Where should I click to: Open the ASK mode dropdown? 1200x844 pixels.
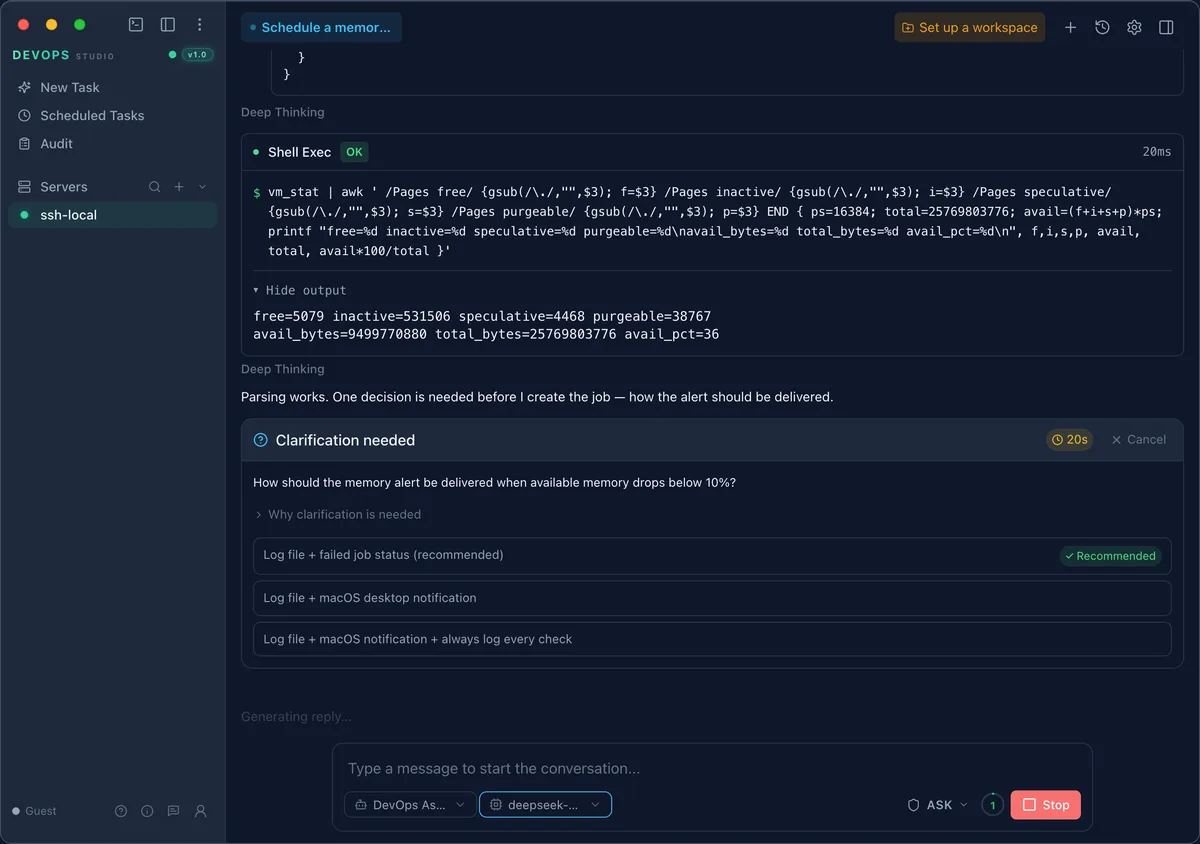click(938, 805)
